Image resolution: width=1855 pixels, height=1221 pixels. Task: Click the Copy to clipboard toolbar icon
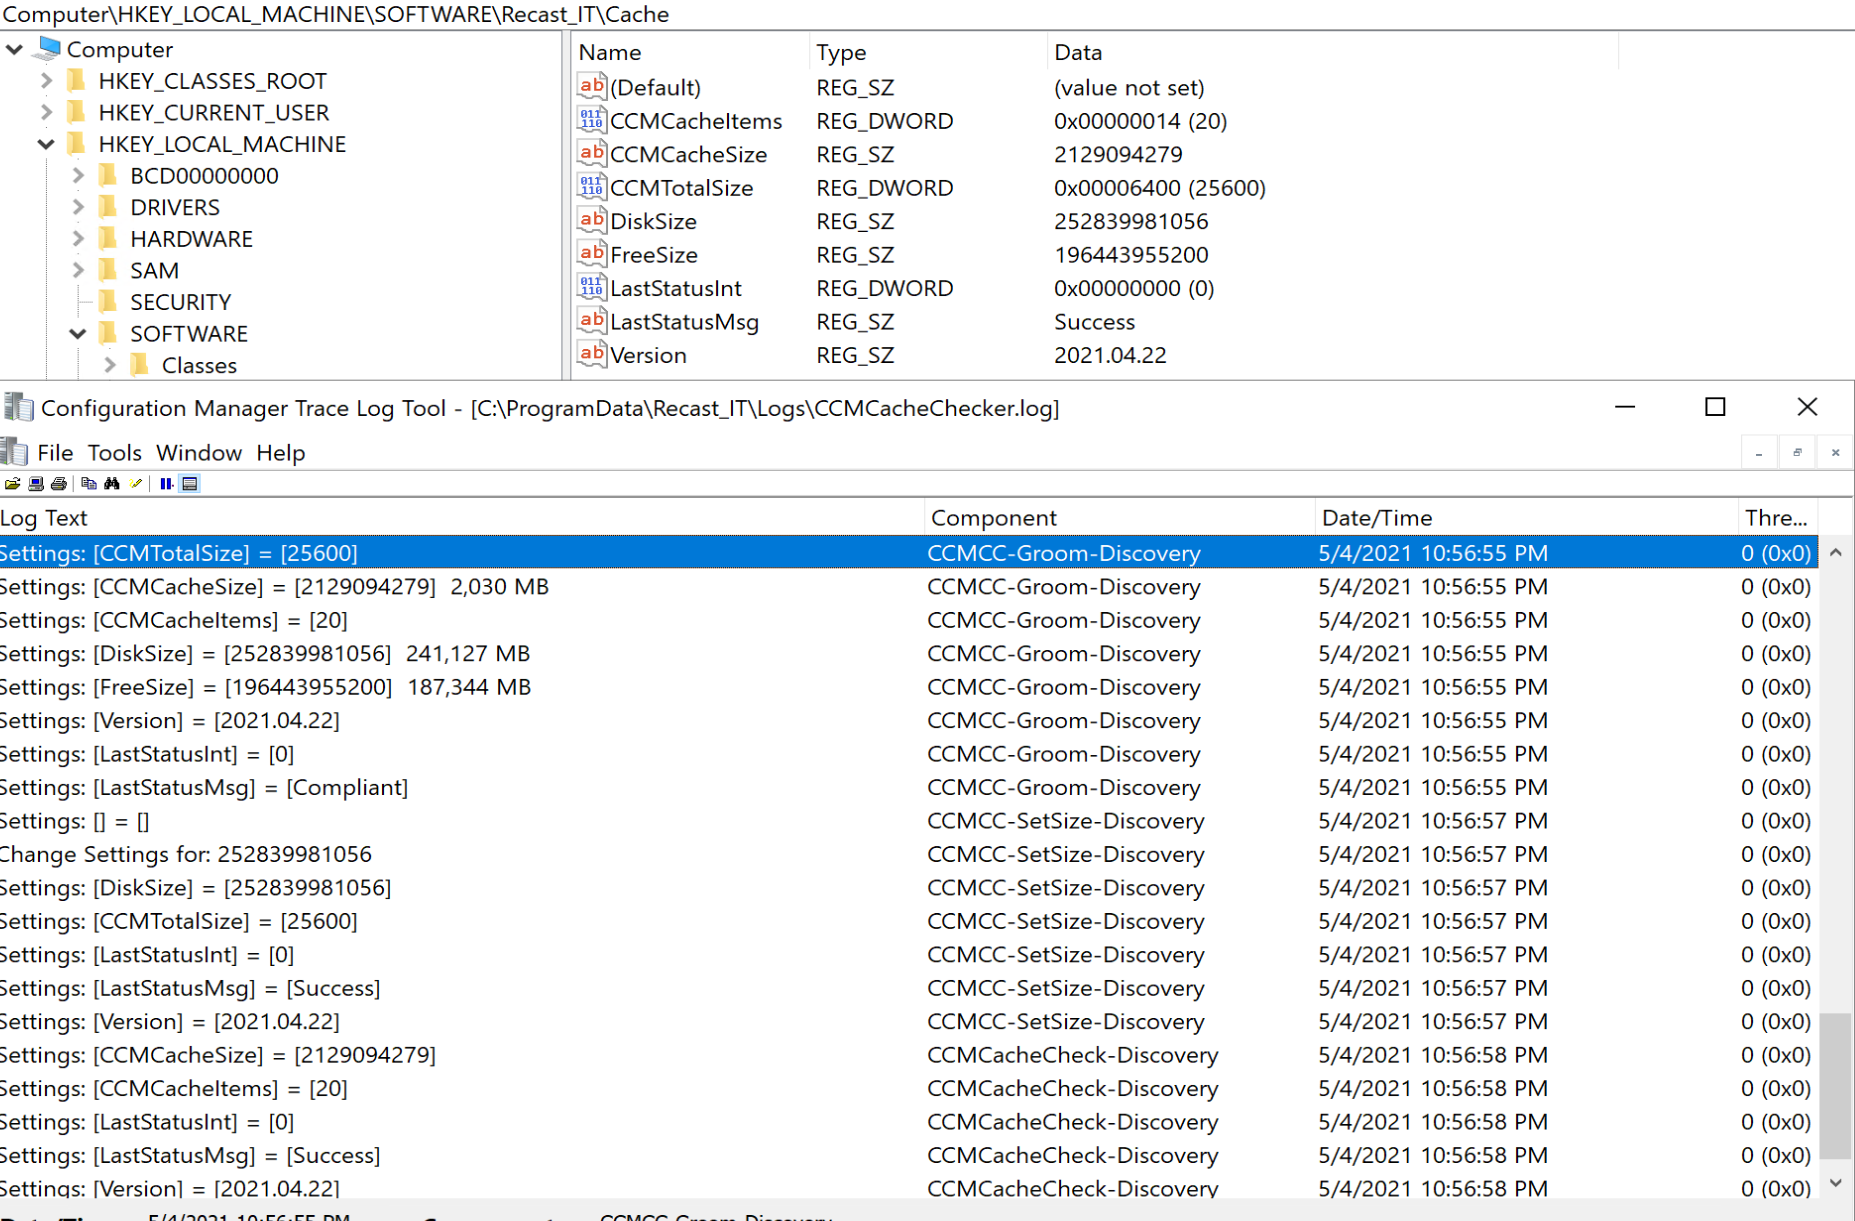89,484
